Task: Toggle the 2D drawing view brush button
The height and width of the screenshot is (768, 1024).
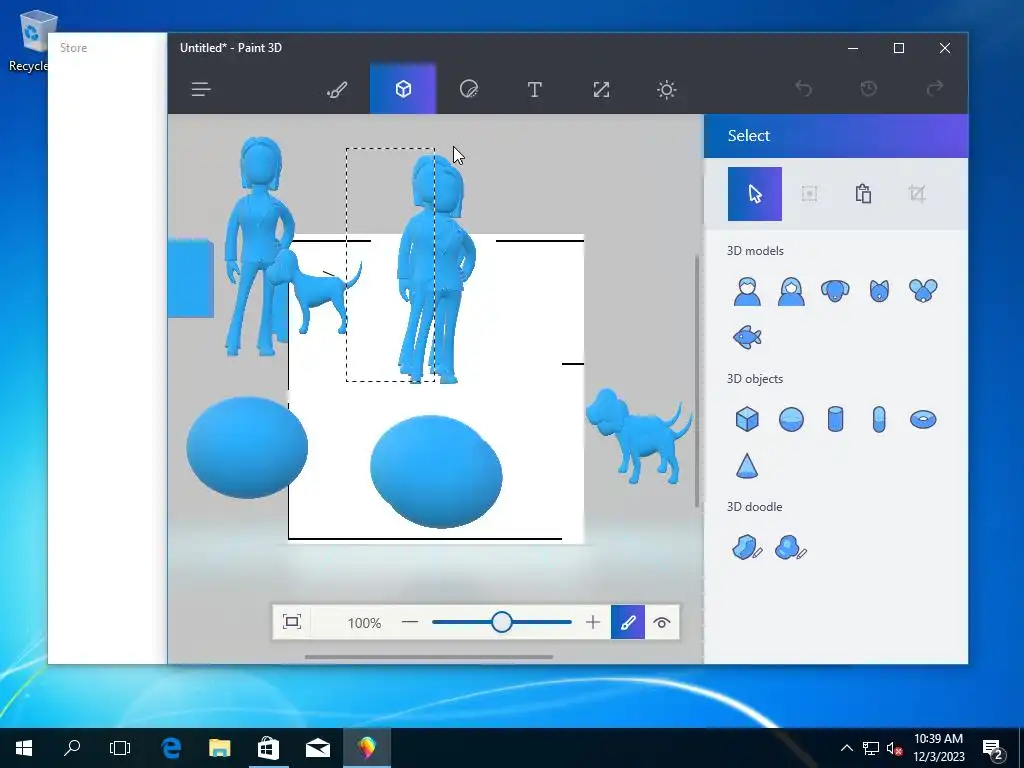Action: pos(628,622)
